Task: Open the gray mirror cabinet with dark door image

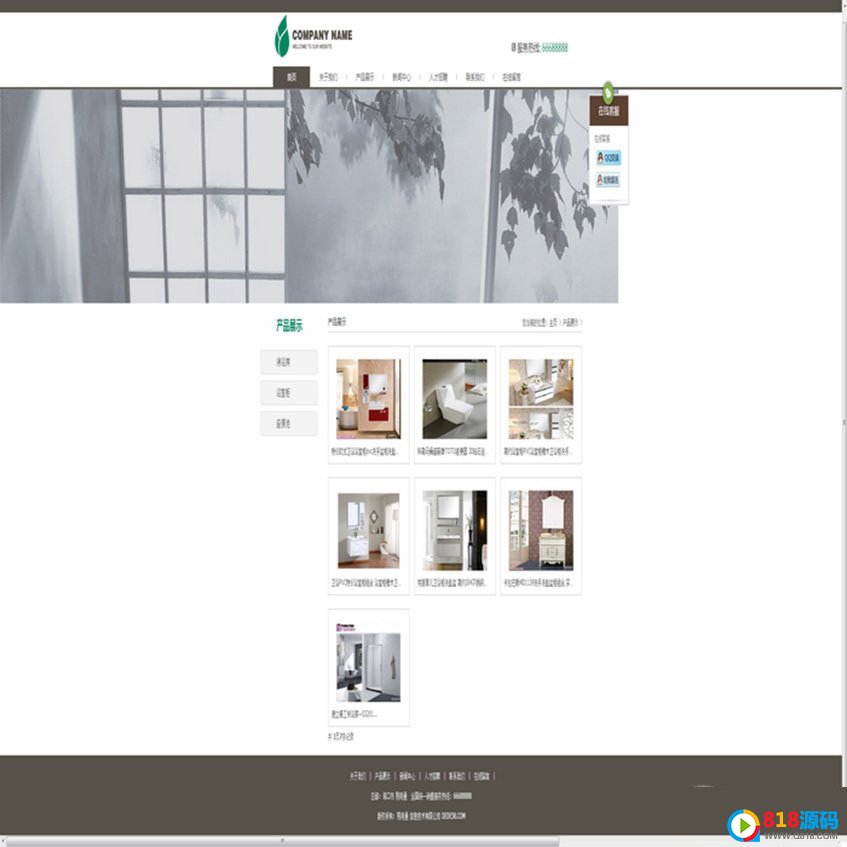Action: (x=454, y=530)
